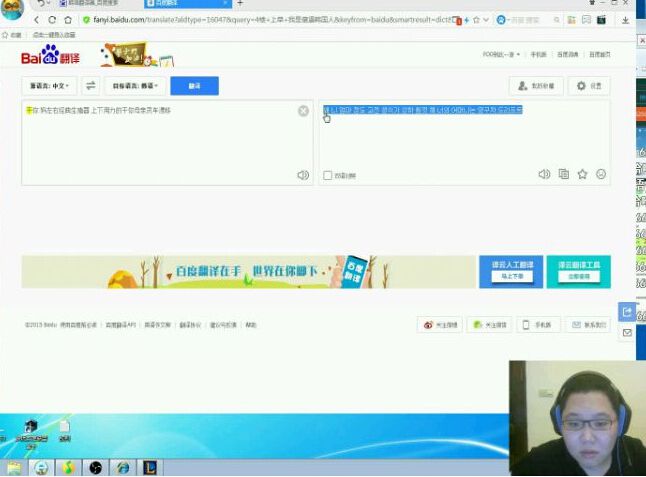The height and width of the screenshot is (477, 646).
Task: Click the desktop document file icon
Action: tap(65, 431)
